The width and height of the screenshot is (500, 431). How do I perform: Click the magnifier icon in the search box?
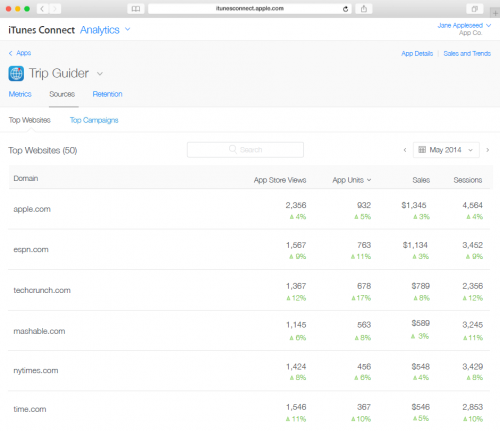(x=233, y=149)
